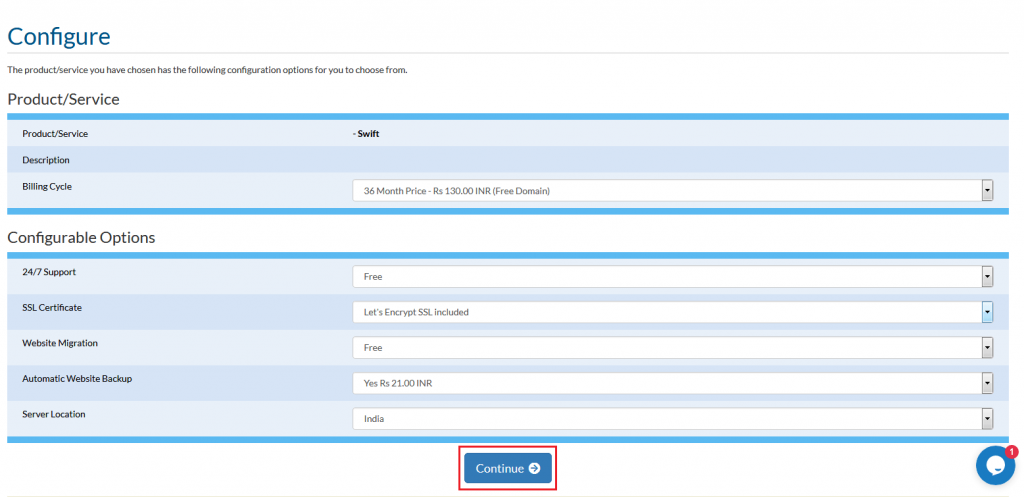Click the red chat notification badge
The width and height of the screenshot is (1024, 497).
tap(1011, 452)
